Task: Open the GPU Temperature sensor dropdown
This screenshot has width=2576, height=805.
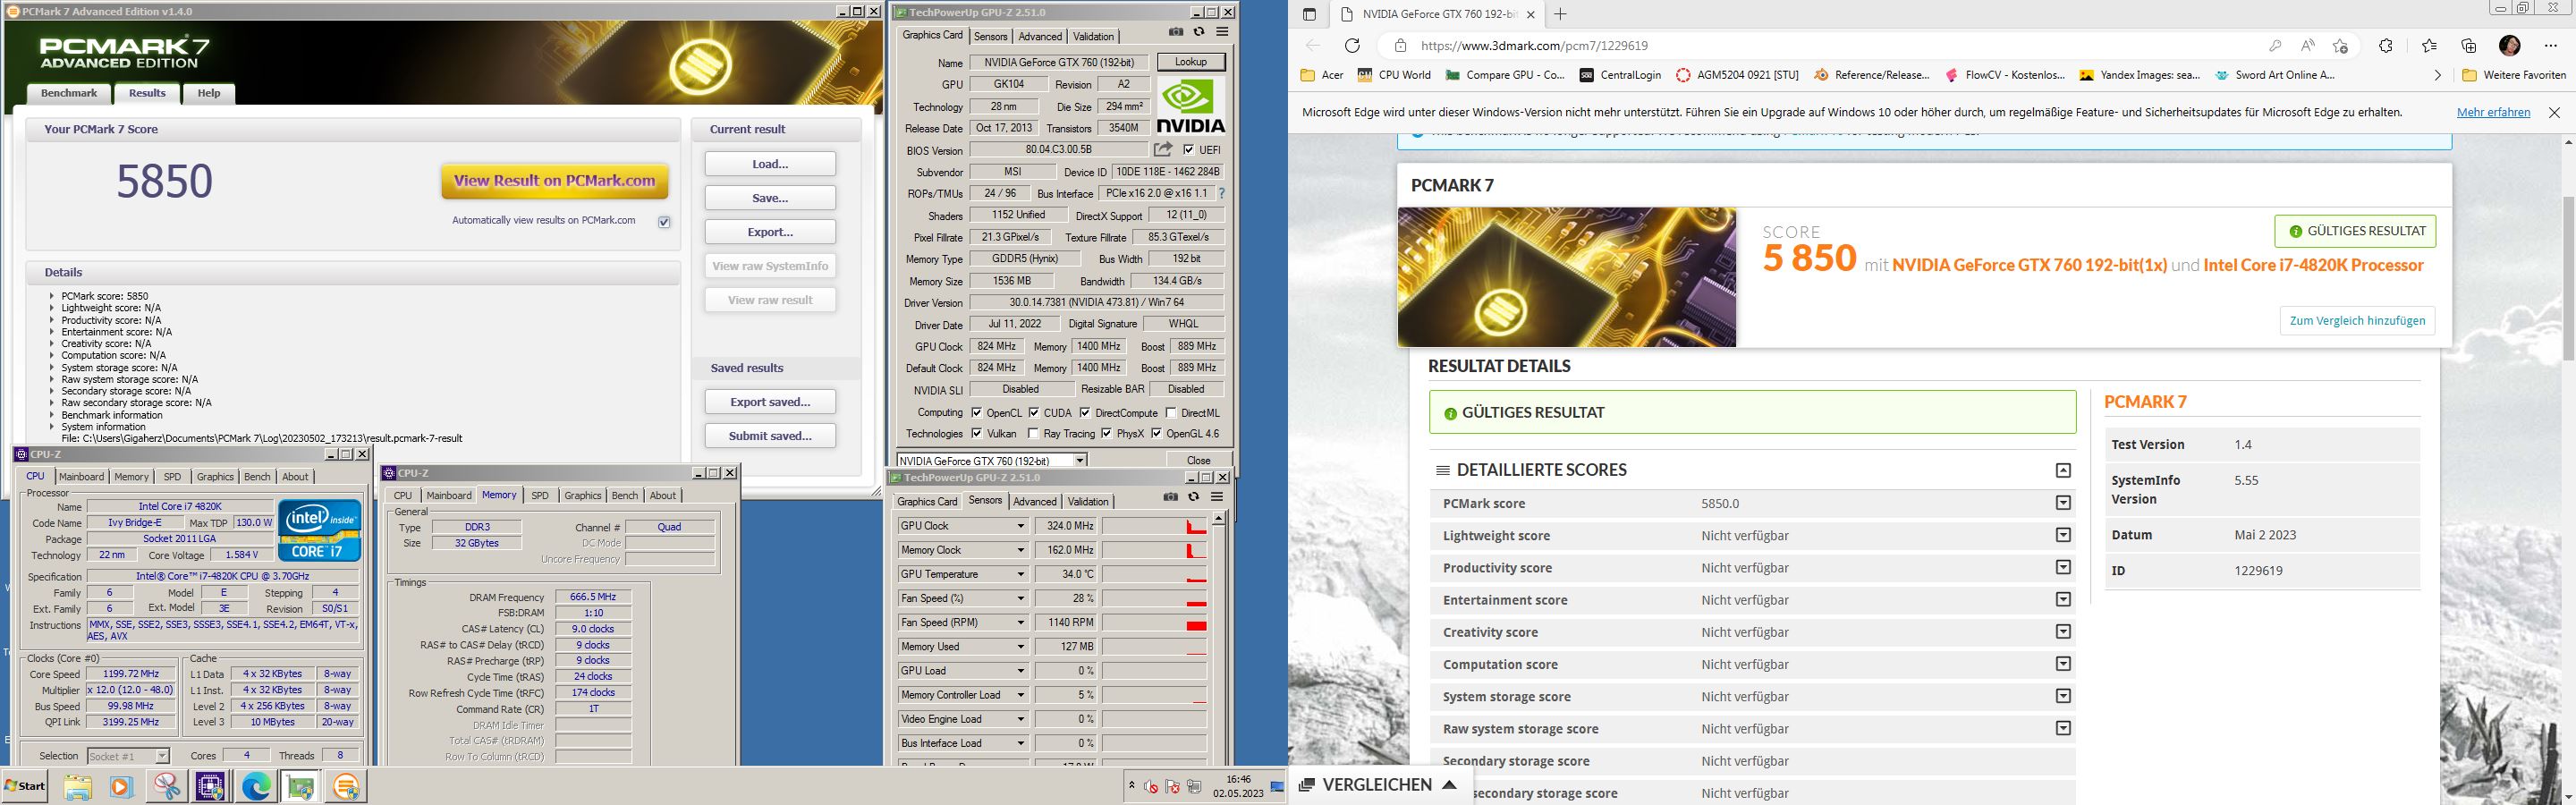Action: pos(1021,574)
